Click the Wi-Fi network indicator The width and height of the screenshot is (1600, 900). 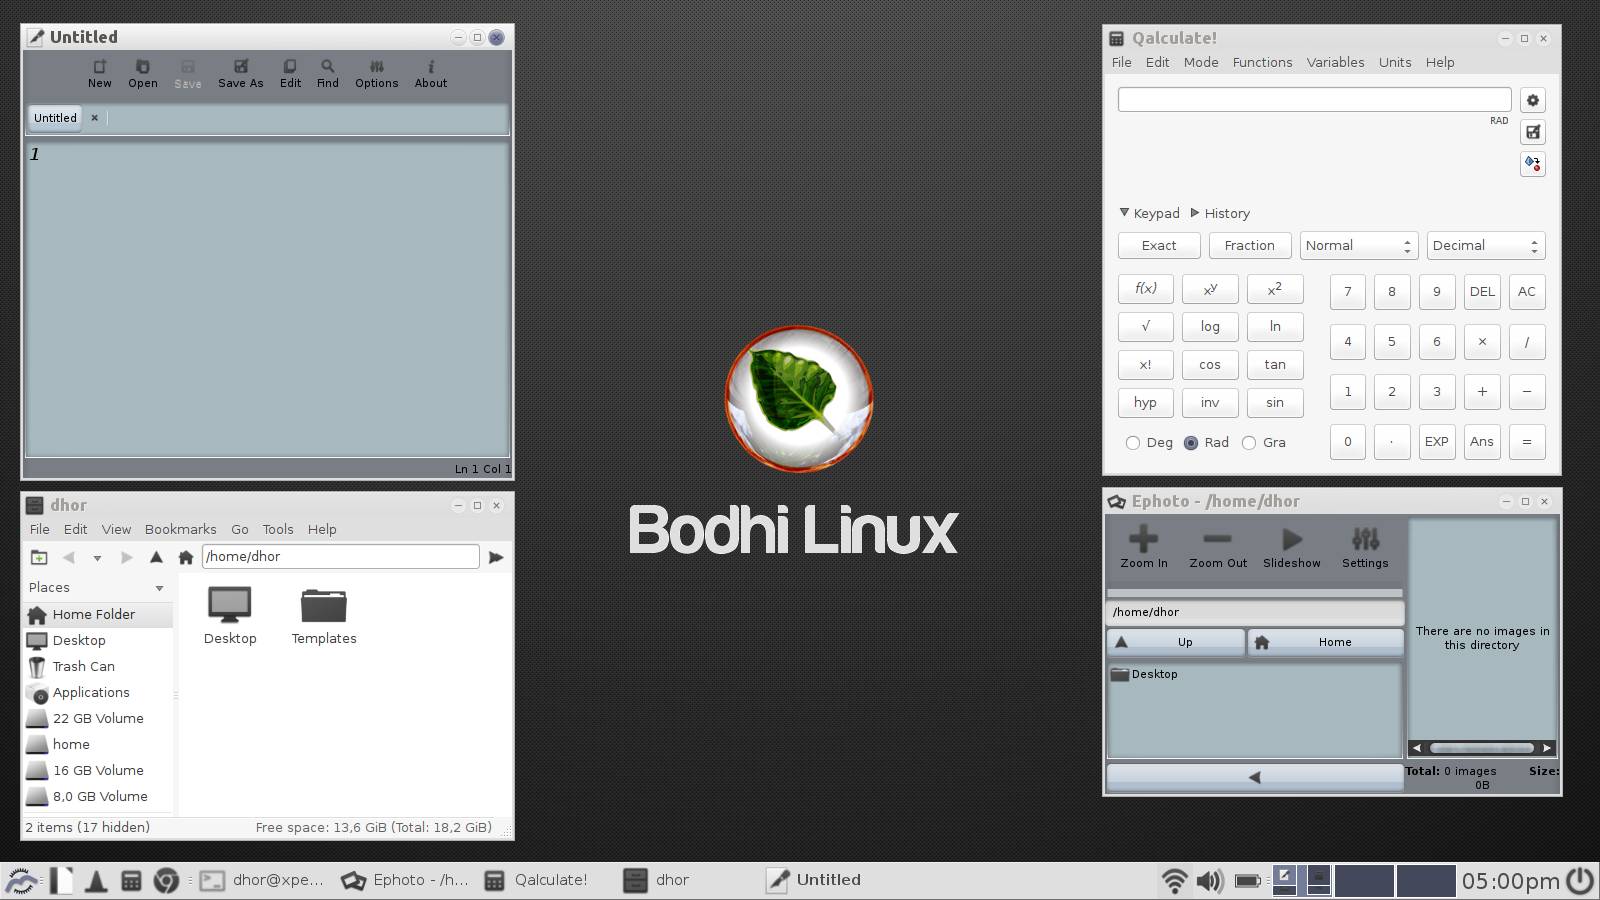click(x=1175, y=880)
